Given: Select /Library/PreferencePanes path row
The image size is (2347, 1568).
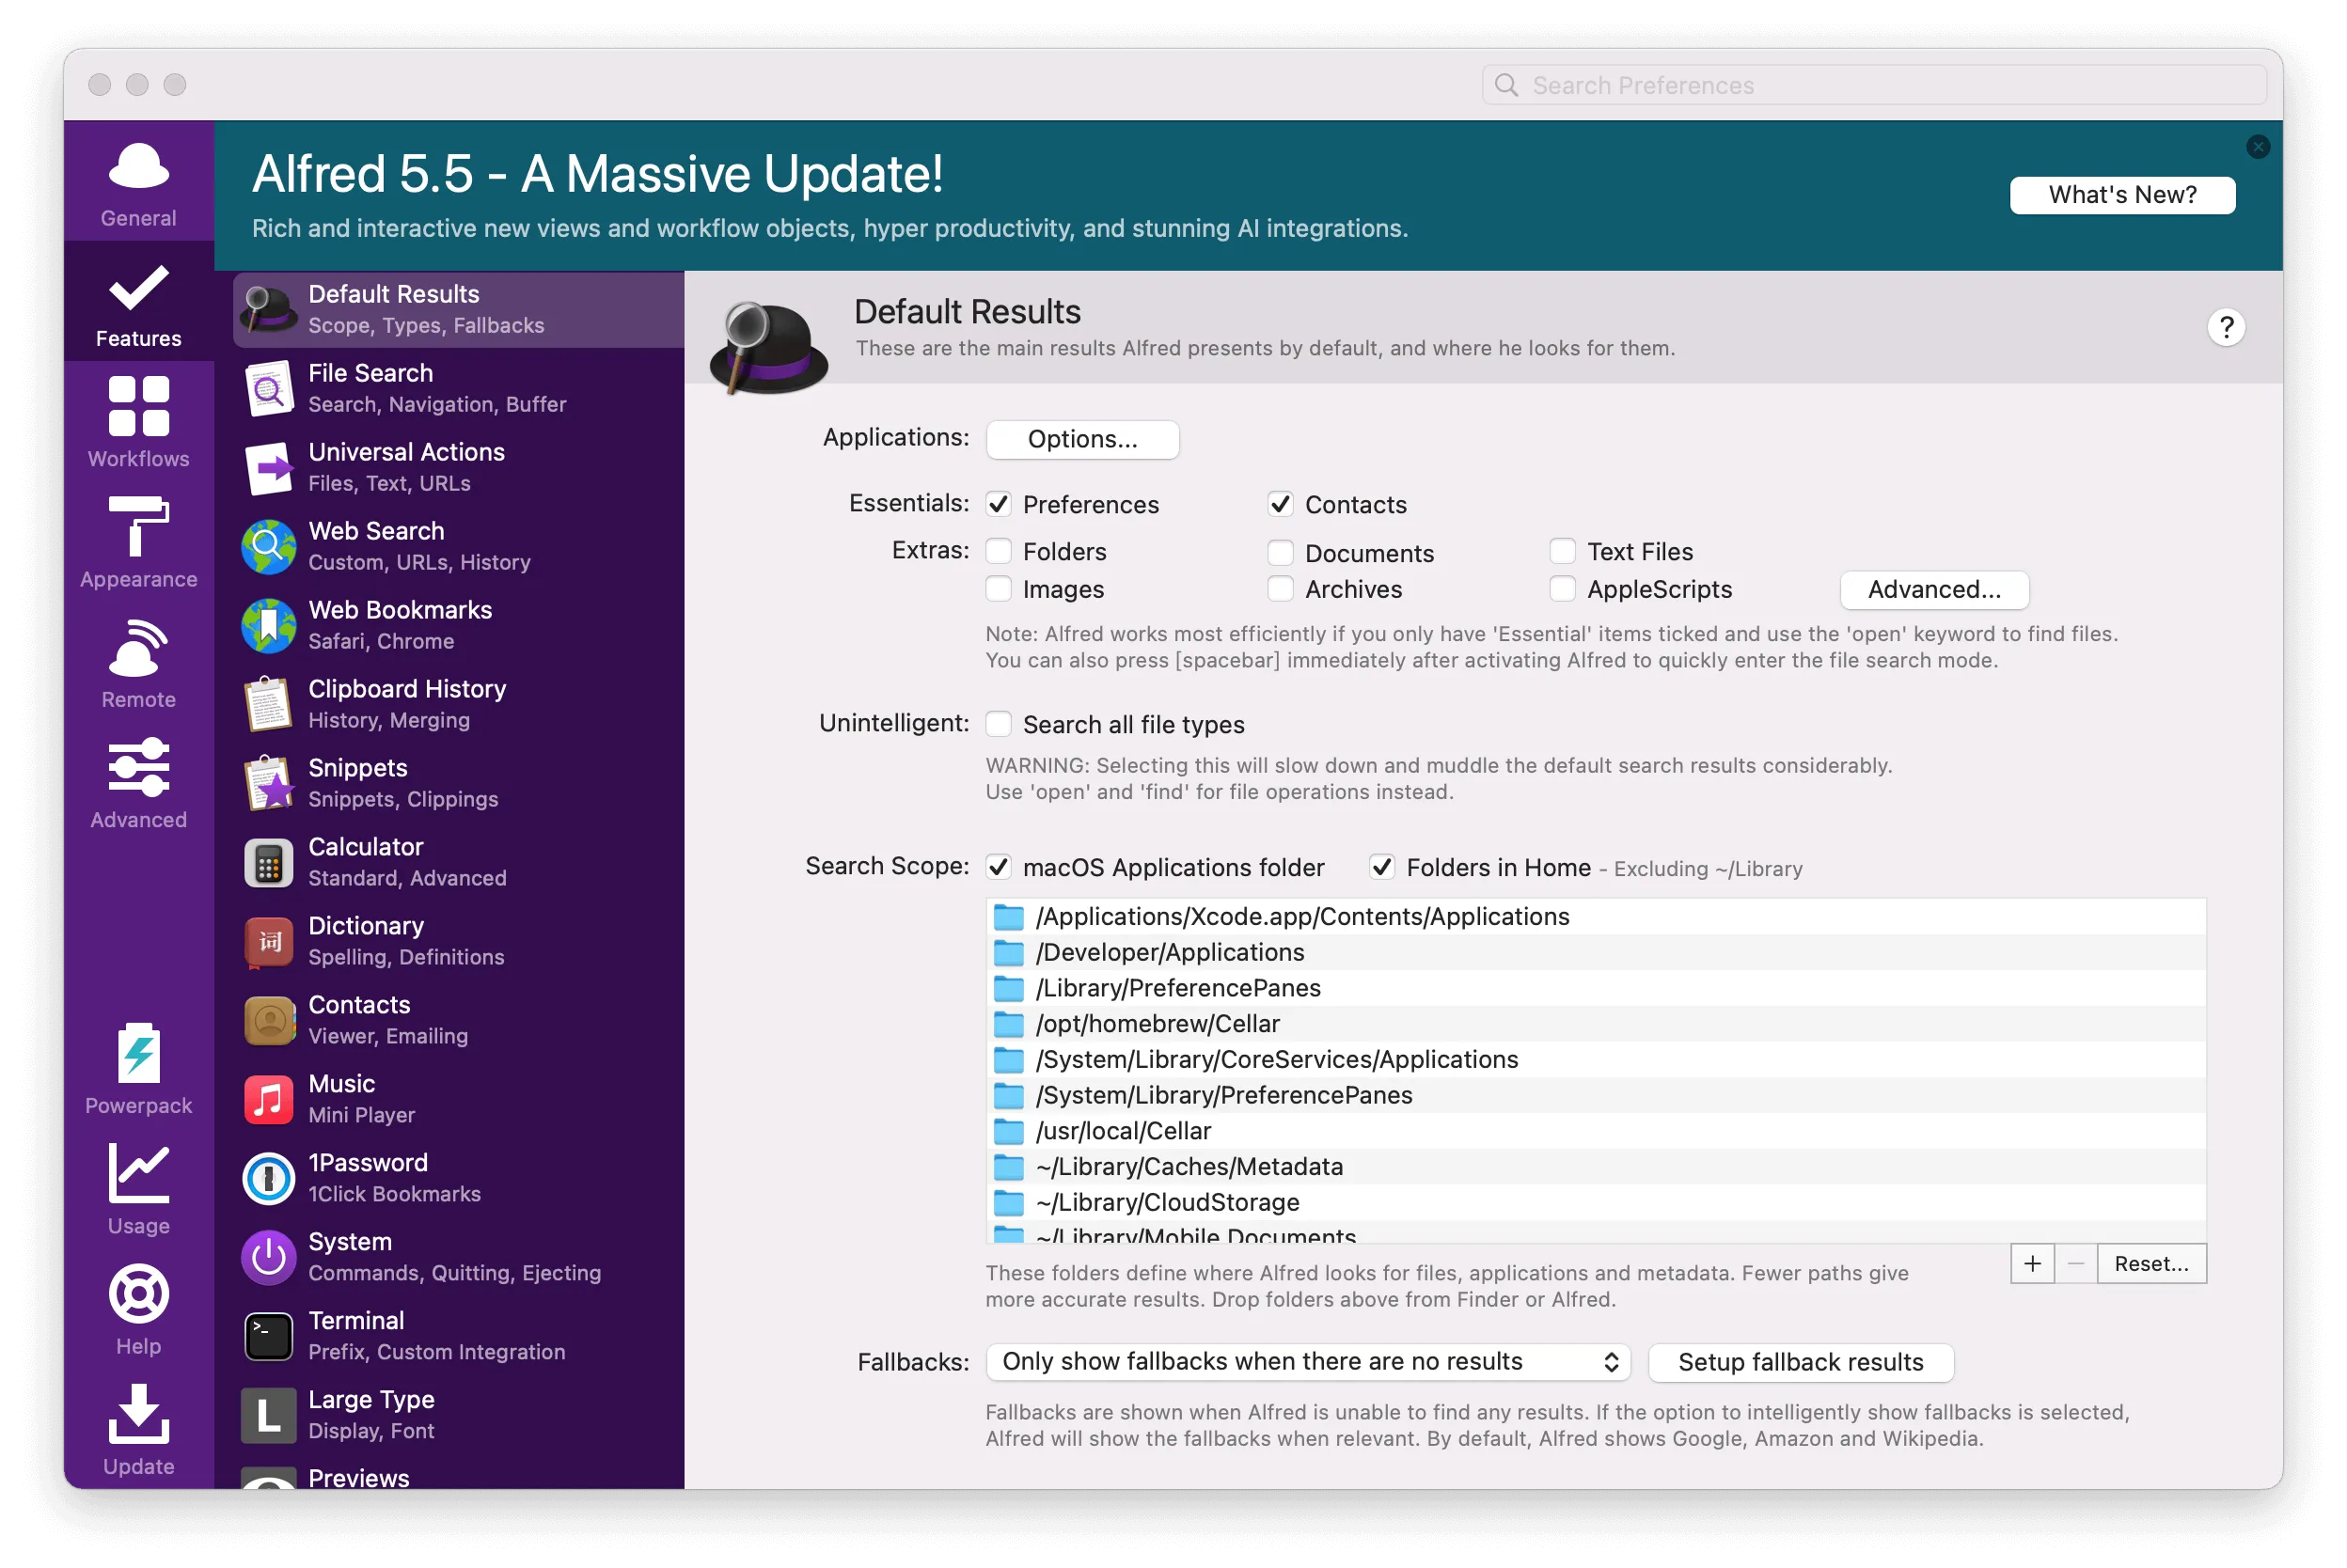Looking at the screenshot, I should point(1595,988).
